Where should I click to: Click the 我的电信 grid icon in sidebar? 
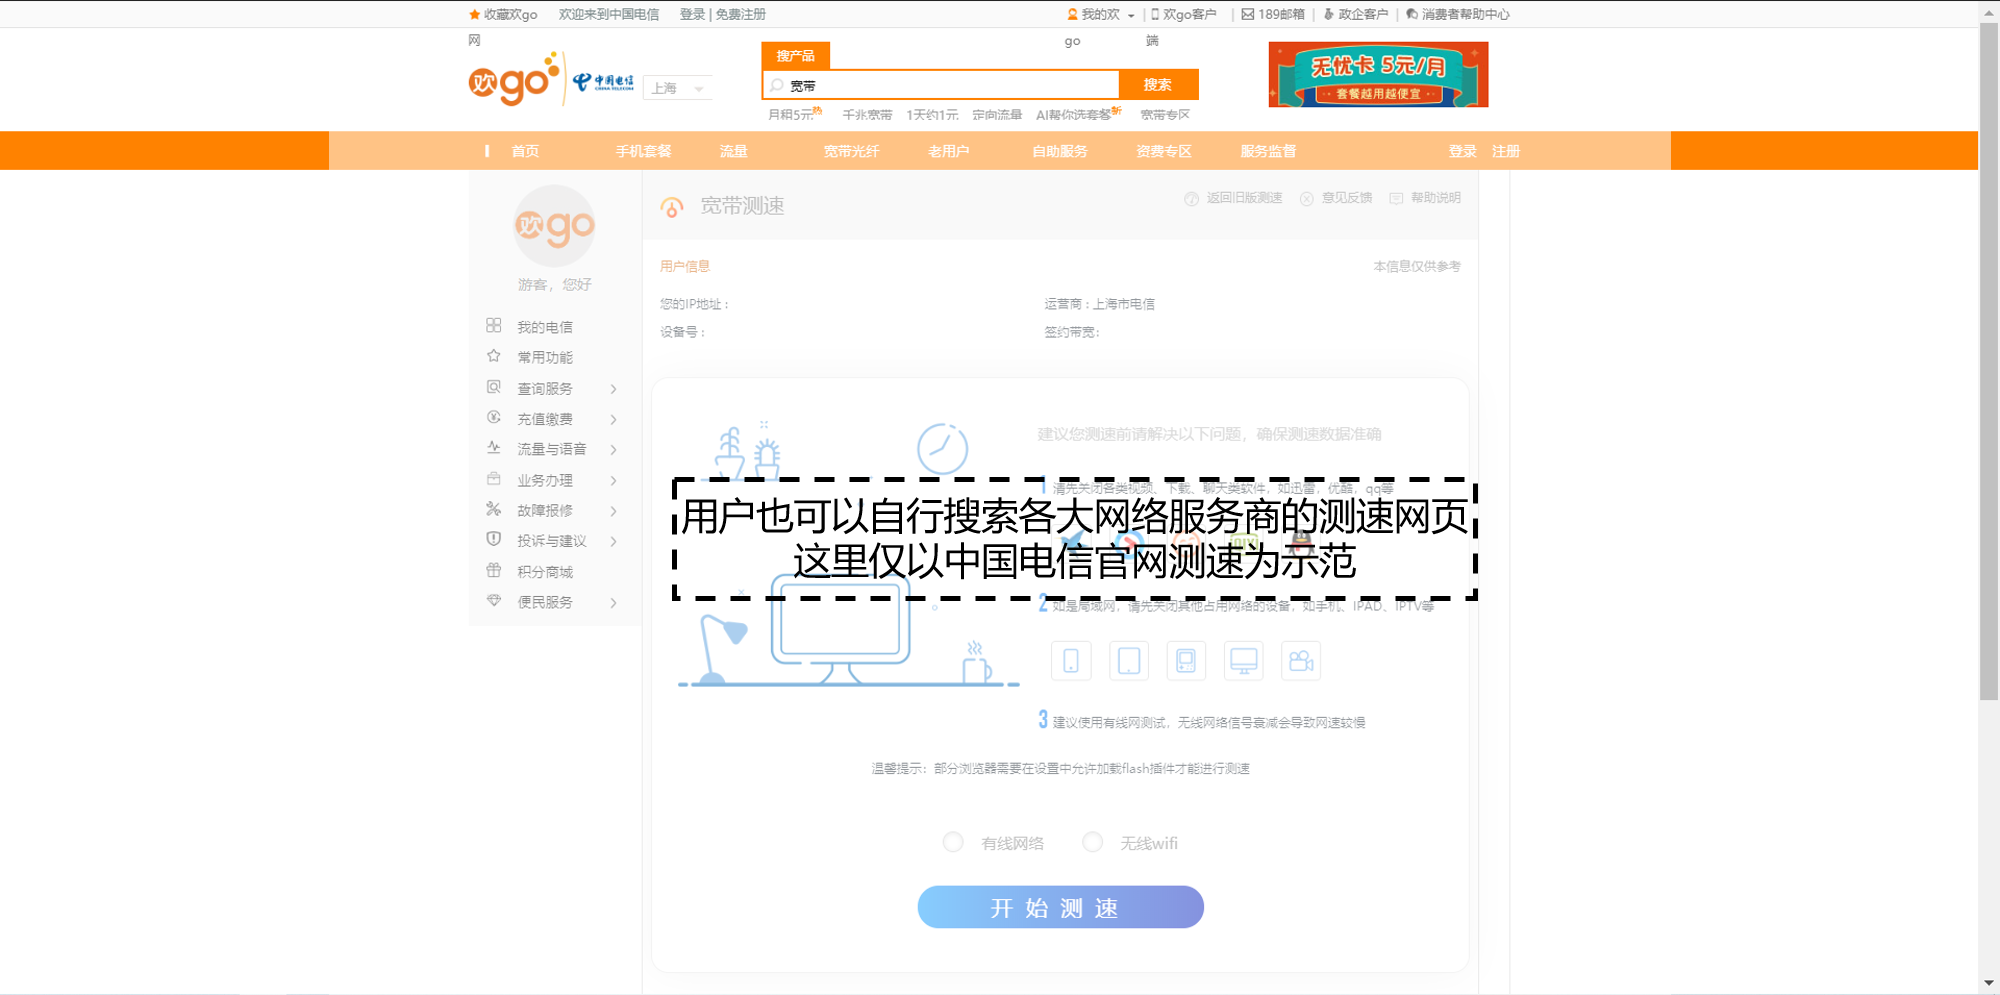(494, 326)
